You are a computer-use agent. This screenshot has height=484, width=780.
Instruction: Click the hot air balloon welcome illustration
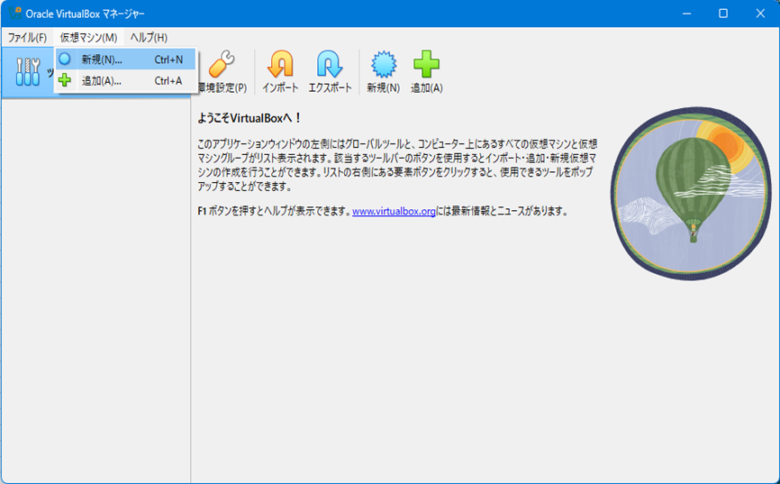tap(691, 193)
